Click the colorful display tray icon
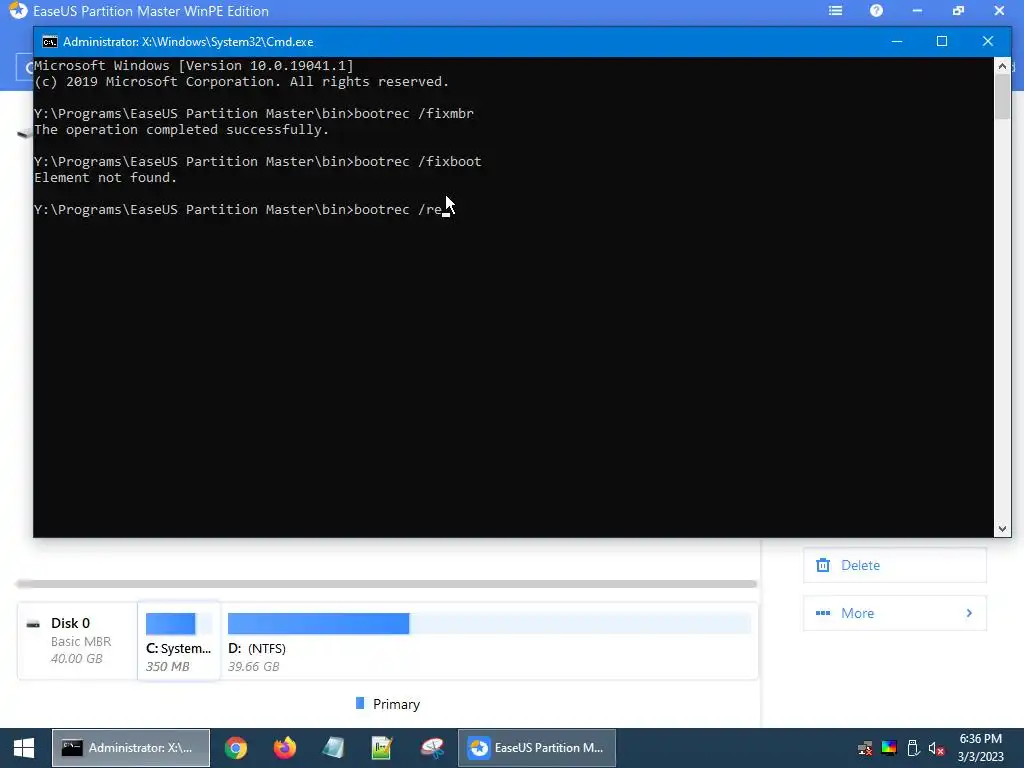The image size is (1024, 768). click(889, 748)
